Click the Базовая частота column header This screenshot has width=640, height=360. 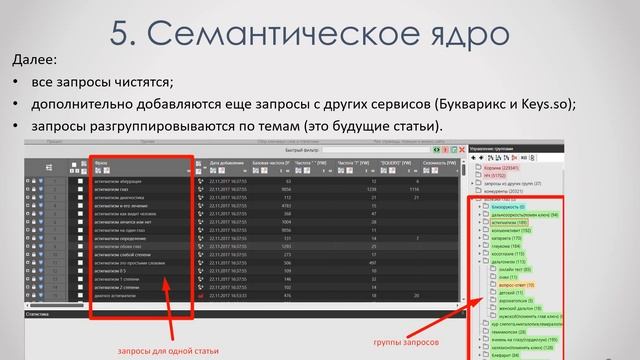(x=271, y=163)
